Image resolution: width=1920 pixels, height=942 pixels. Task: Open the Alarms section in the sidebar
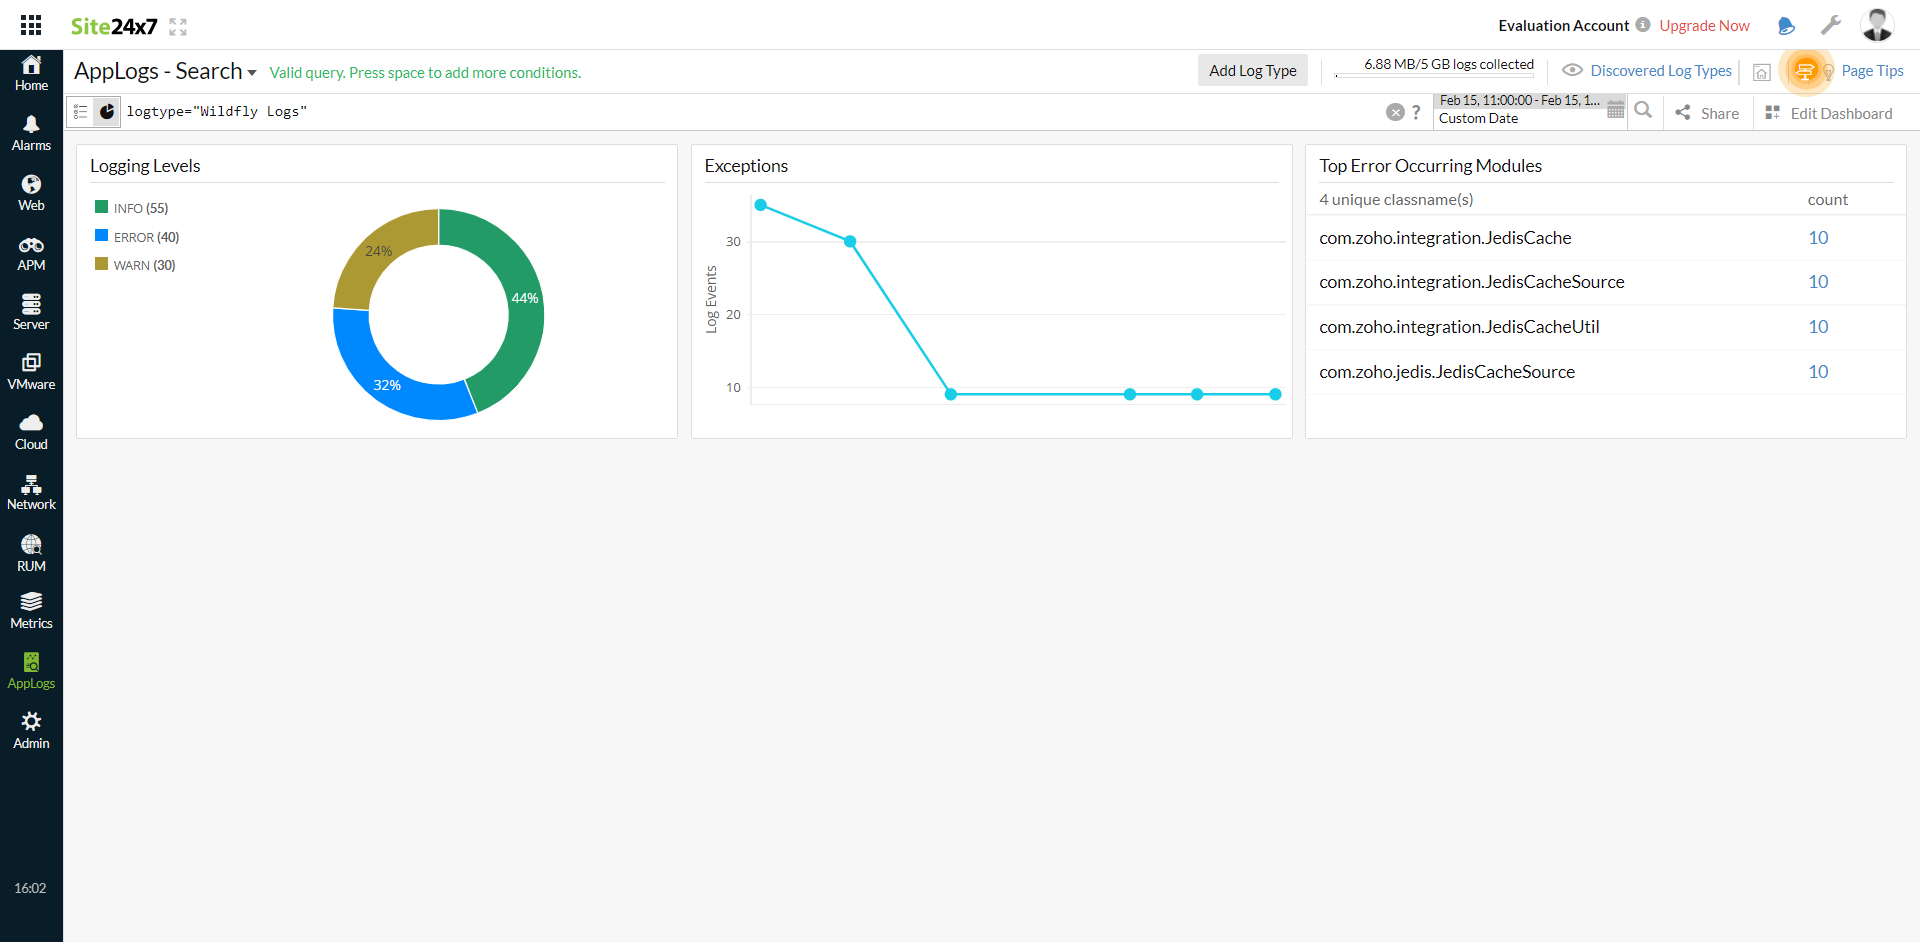click(x=31, y=131)
